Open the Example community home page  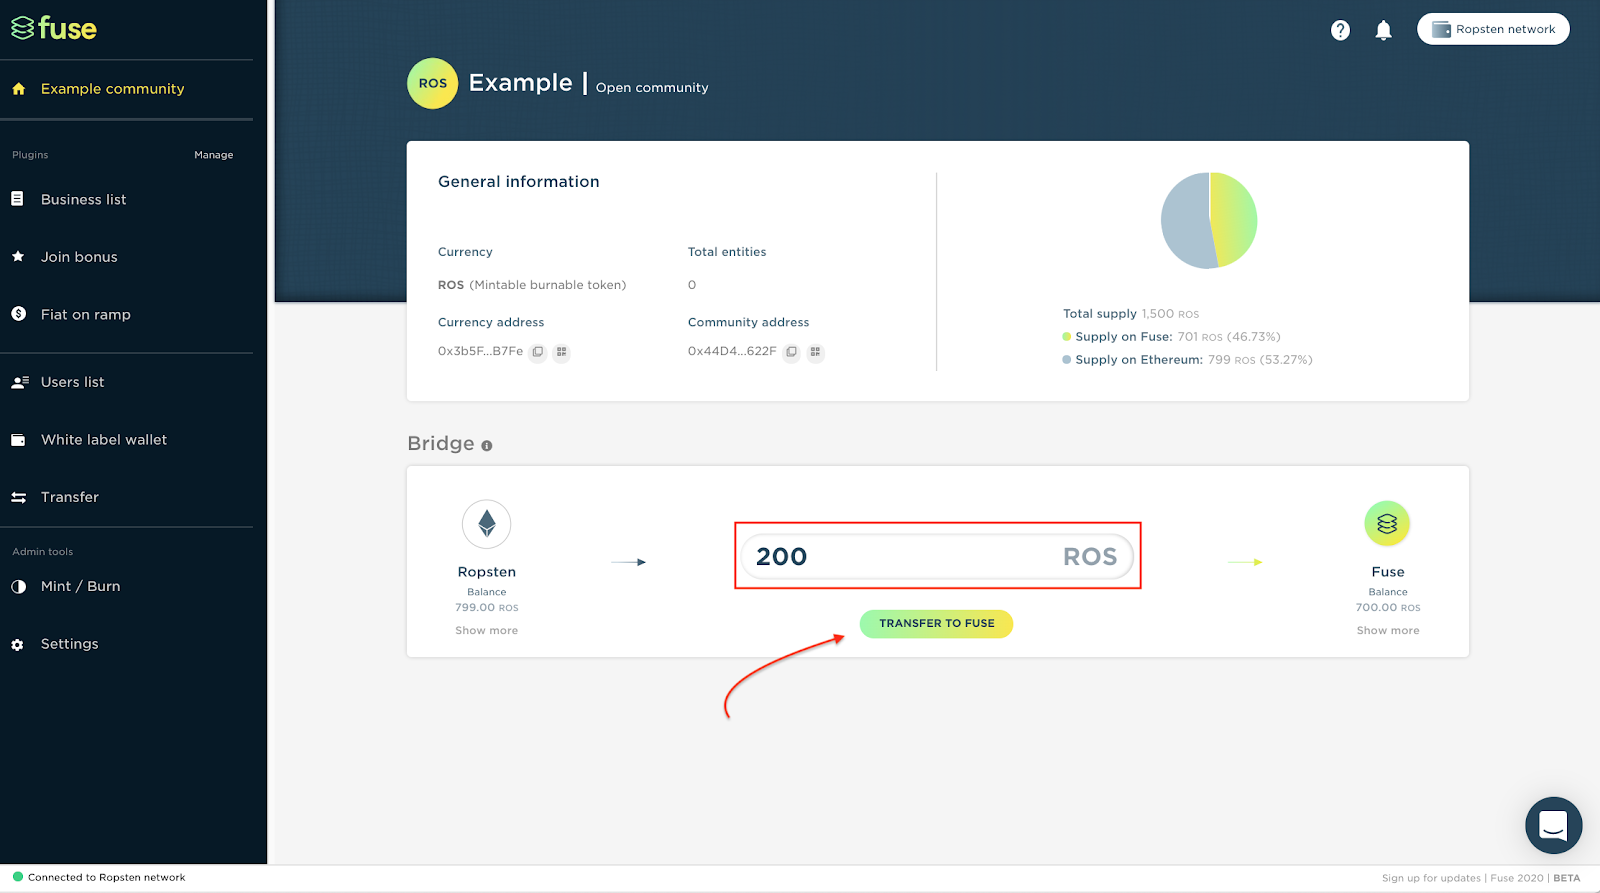click(112, 89)
